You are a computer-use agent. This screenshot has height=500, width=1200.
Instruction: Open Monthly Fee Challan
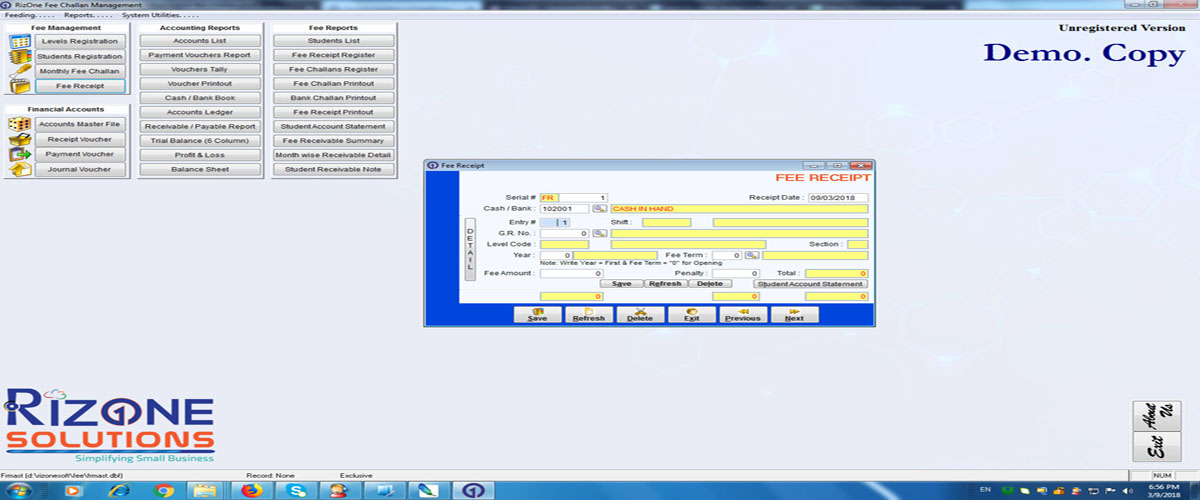coord(80,72)
